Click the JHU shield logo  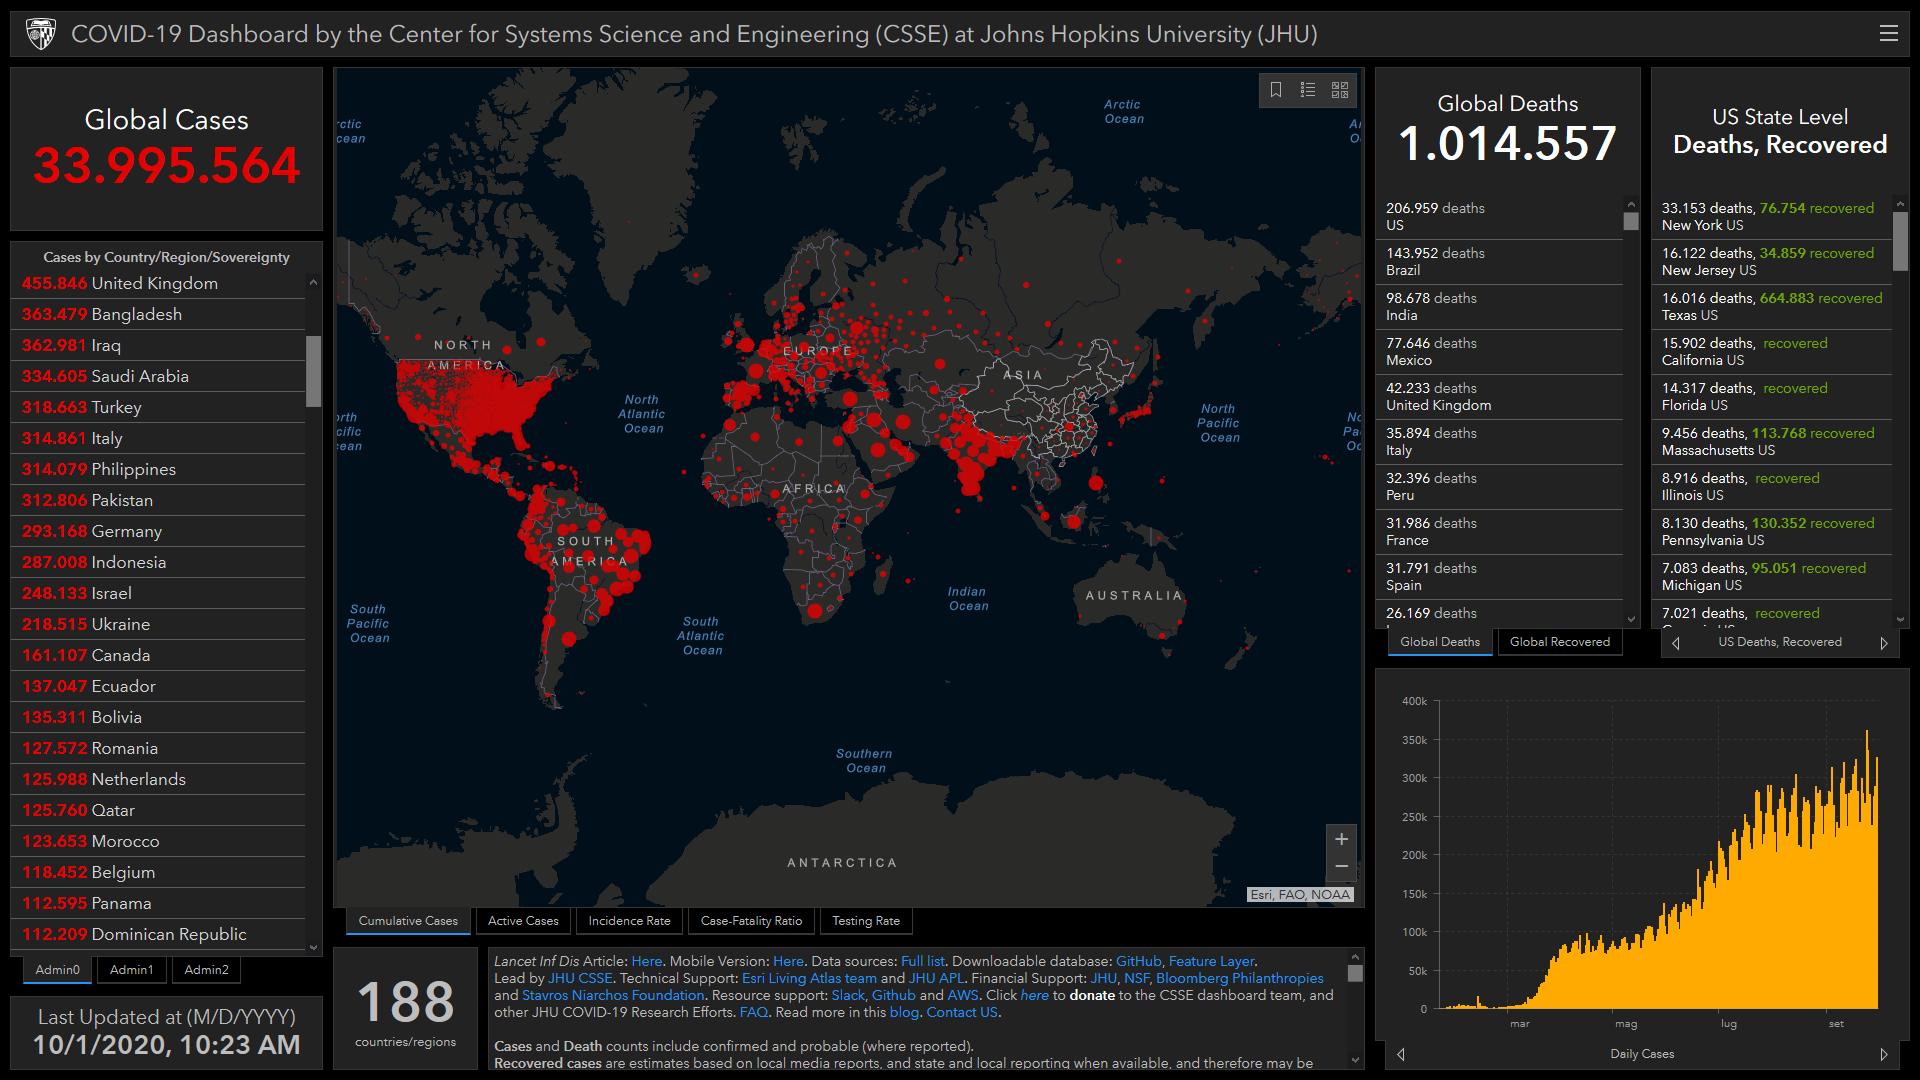(41, 34)
